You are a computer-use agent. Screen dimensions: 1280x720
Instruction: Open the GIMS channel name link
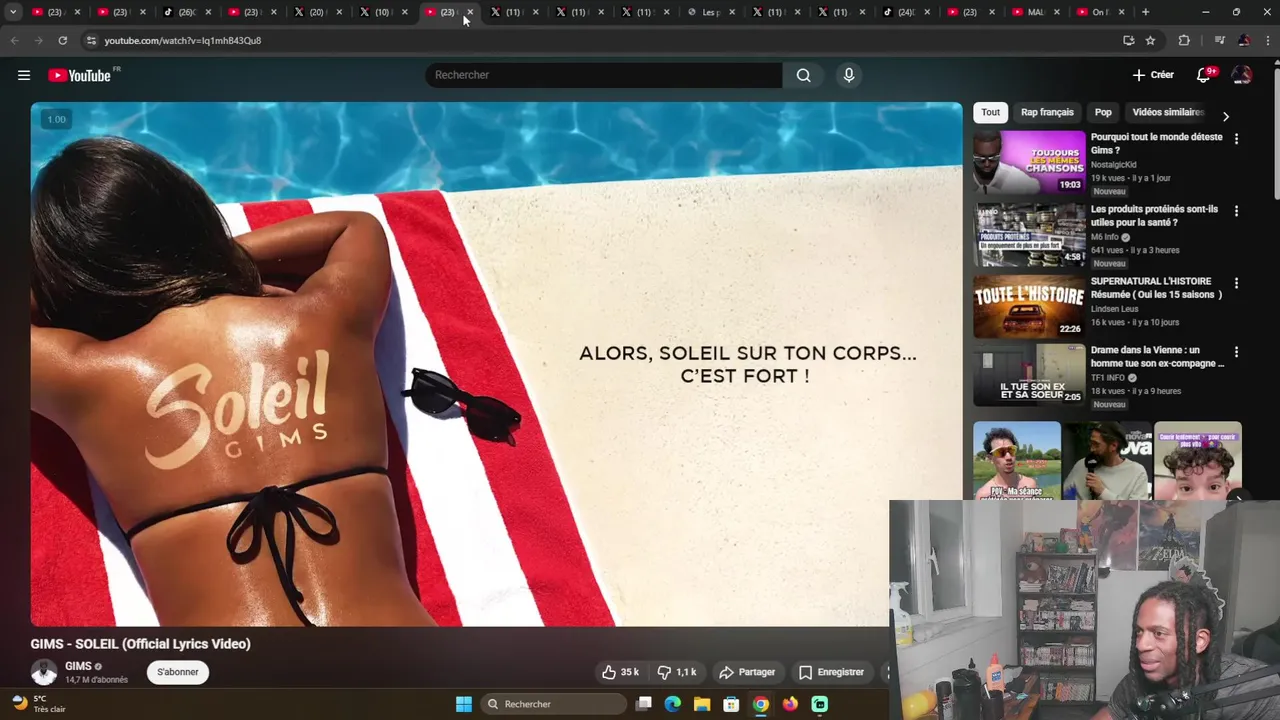(x=78, y=666)
